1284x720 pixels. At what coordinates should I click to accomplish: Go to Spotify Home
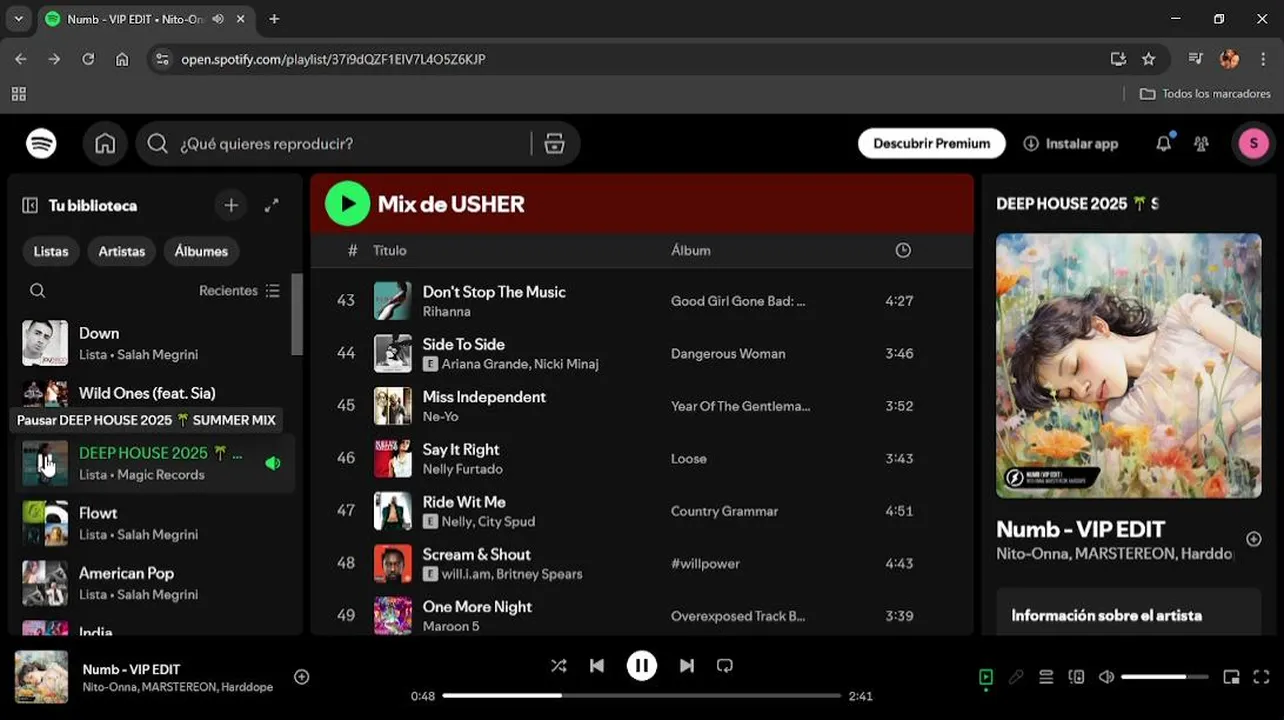tap(105, 144)
